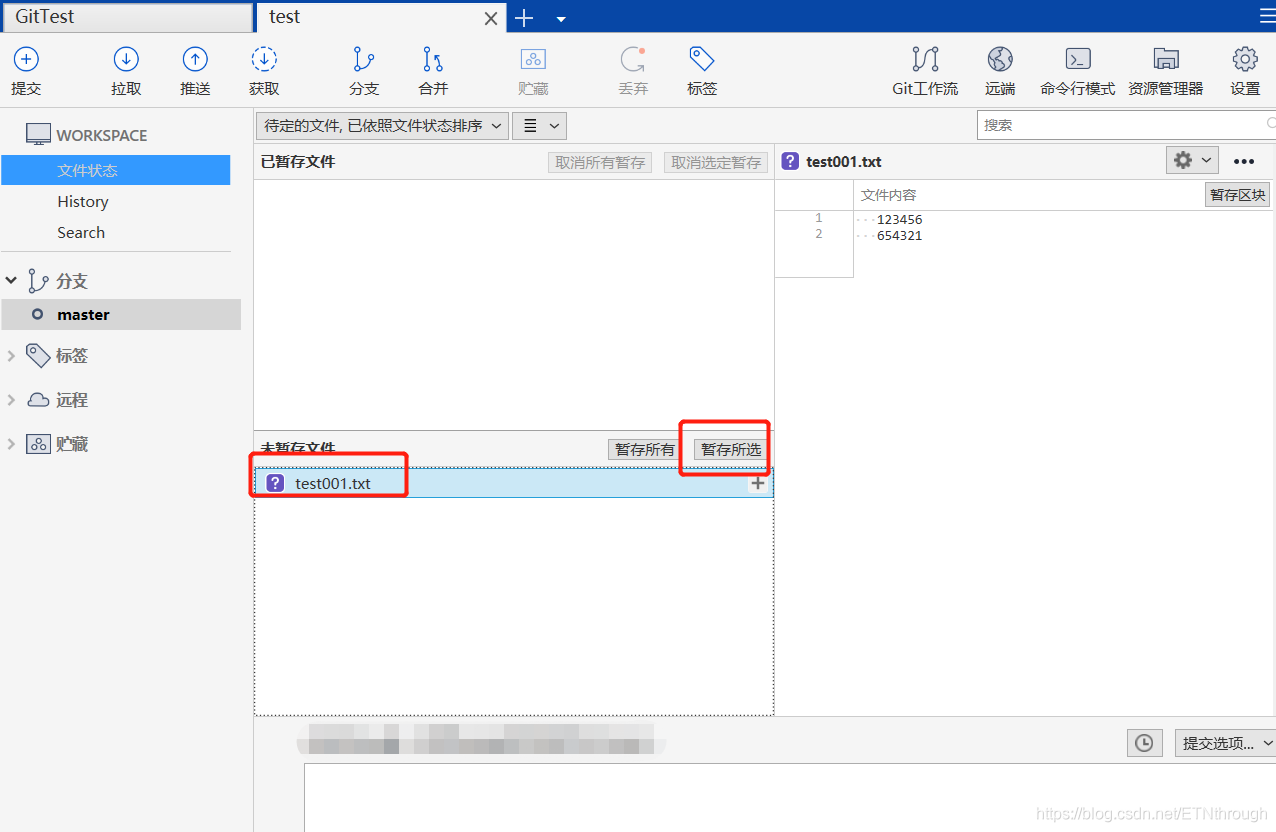
Task: Select 文件状态 in the workspace sidebar
Action: 115,170
